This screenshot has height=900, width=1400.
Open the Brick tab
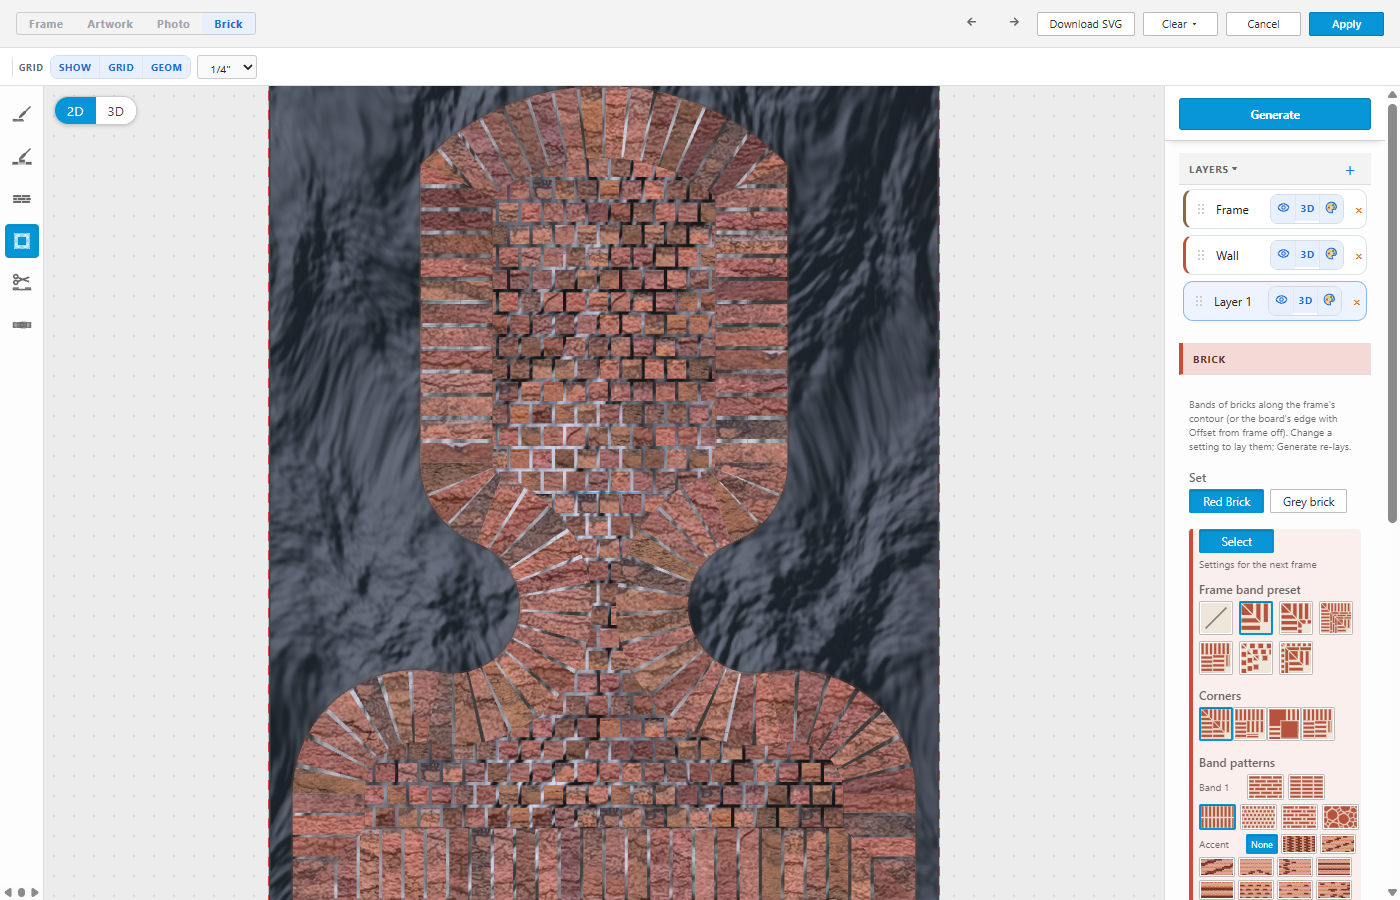(228, 24)
